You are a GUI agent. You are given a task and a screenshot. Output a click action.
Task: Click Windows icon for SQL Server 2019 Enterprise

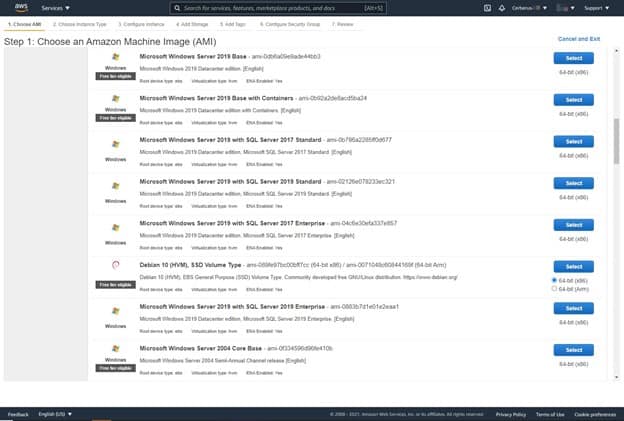(115, 311)
